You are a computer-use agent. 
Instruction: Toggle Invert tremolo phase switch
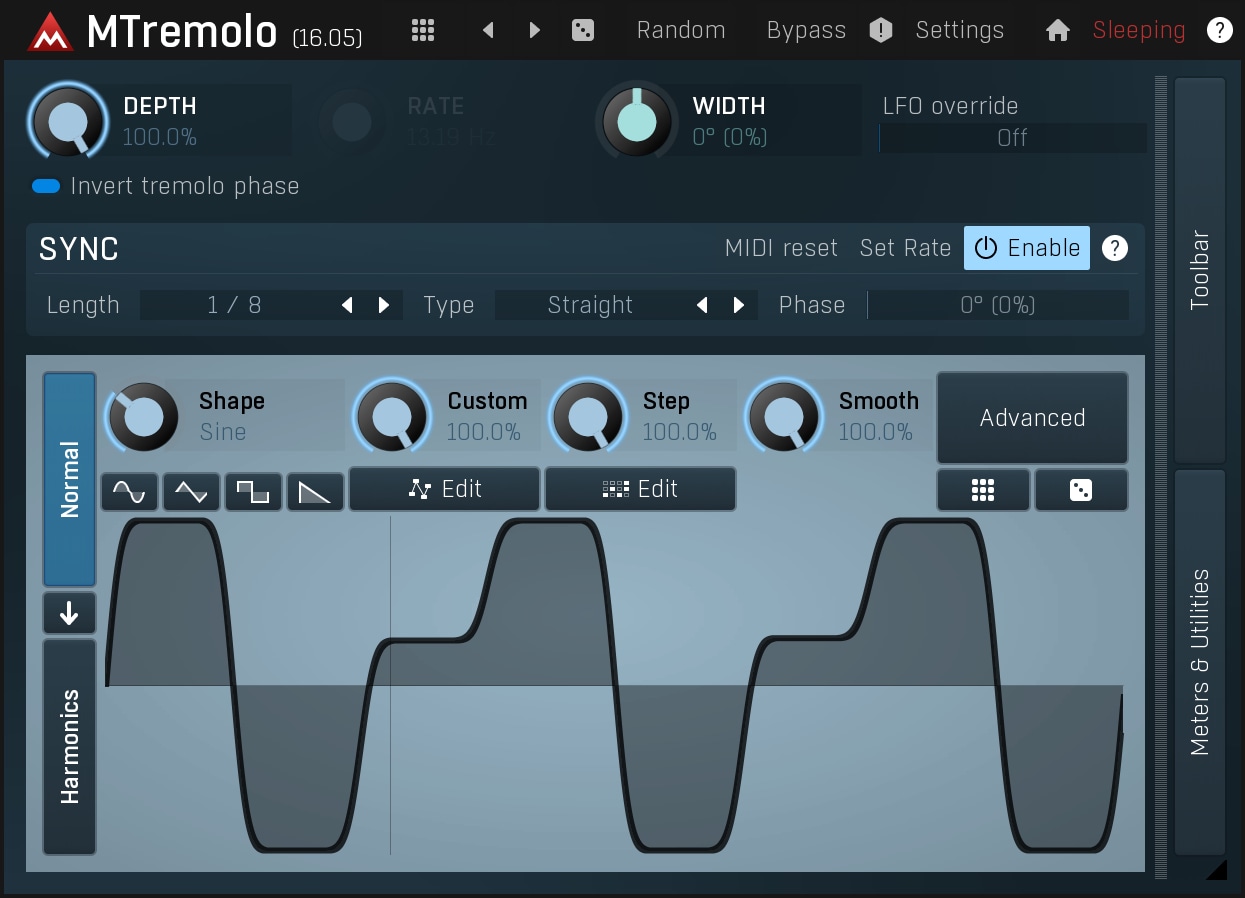tap(46, 186)
